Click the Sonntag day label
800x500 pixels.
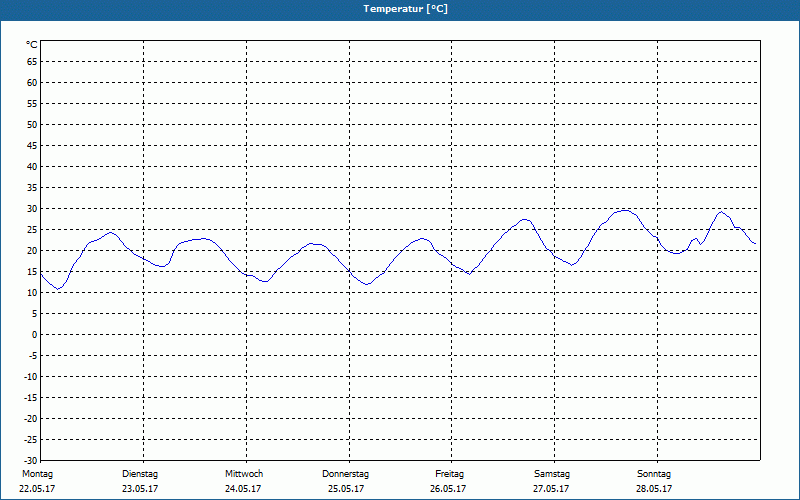coord(654,474)
